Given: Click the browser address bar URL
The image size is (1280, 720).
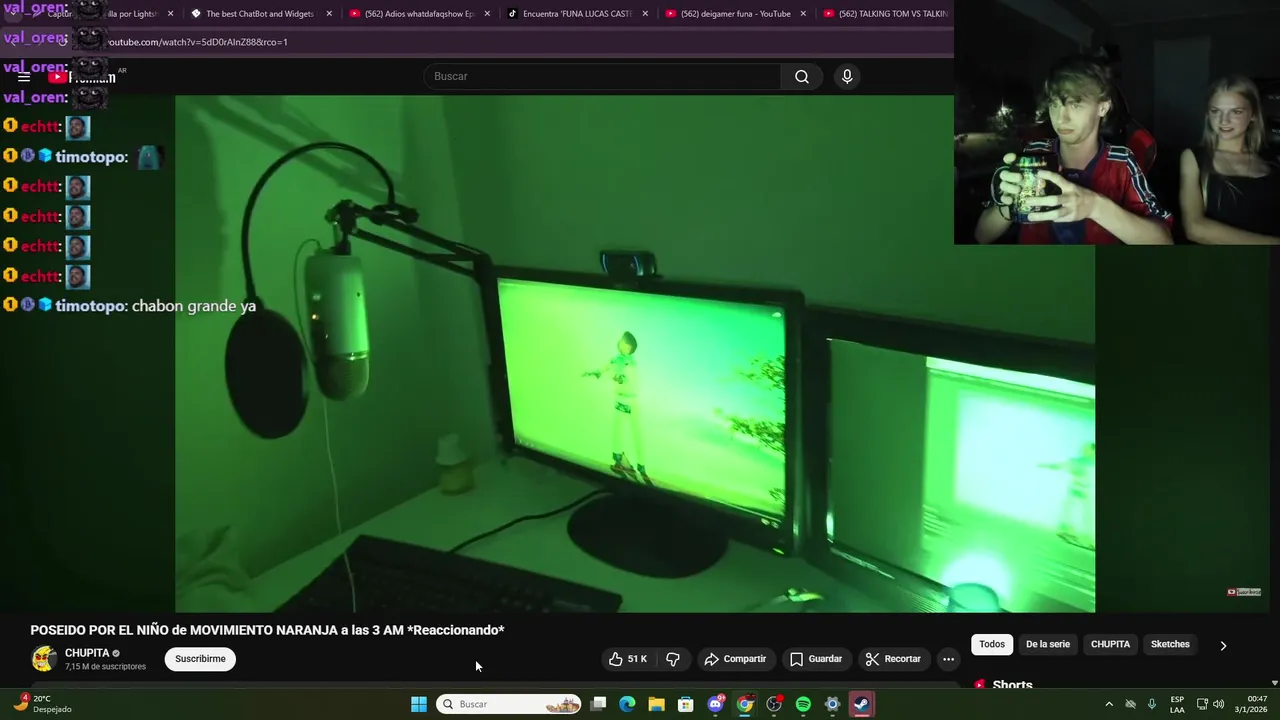Looking at the screenshot, I should pos(198,42).
